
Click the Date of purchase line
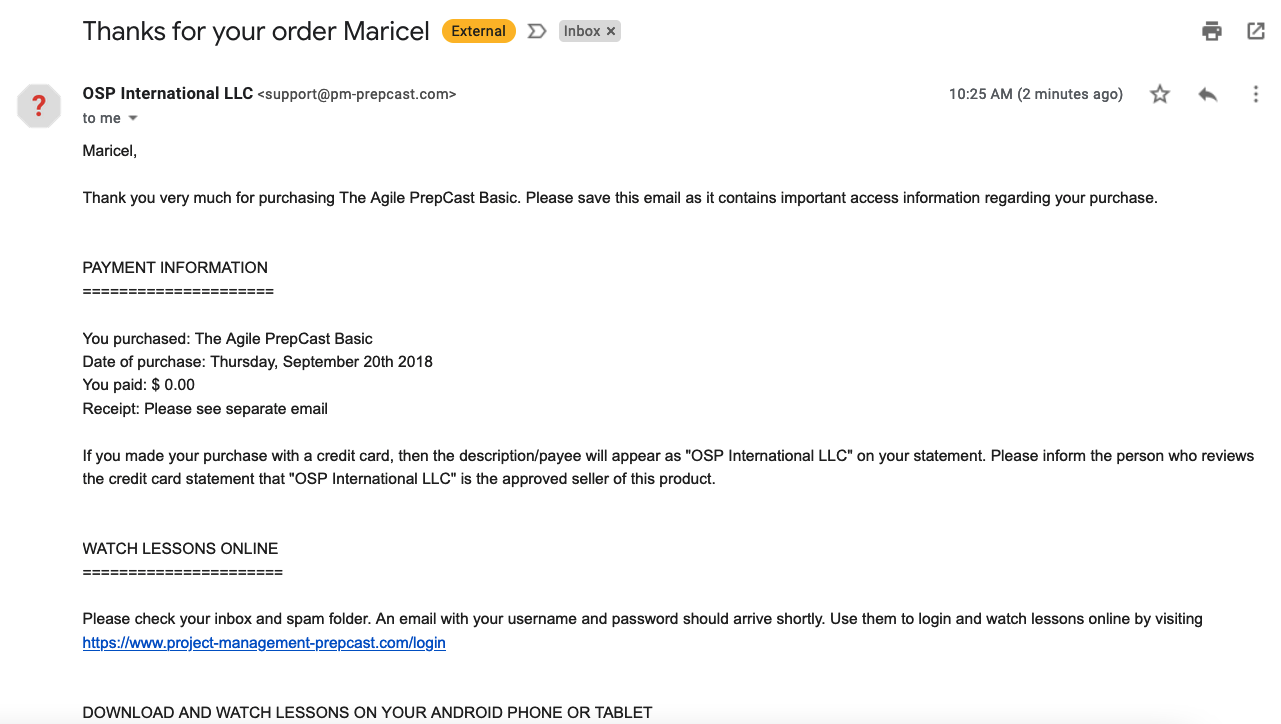(258, 362)
